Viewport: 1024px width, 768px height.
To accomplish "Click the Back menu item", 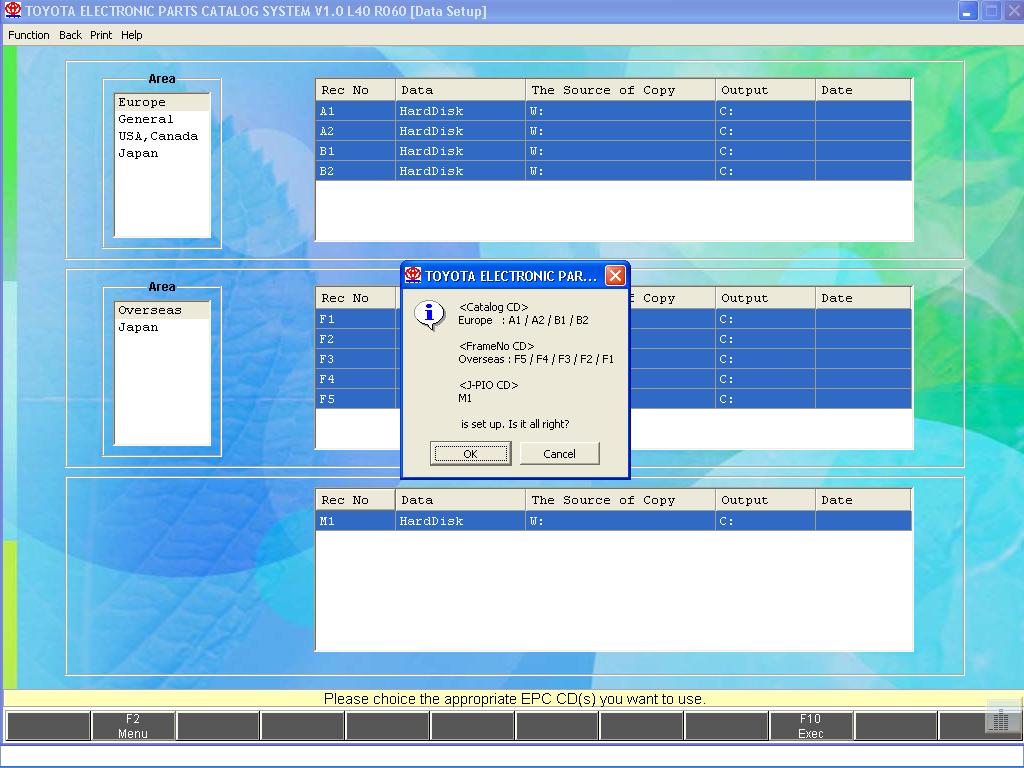I will (70, 35).
